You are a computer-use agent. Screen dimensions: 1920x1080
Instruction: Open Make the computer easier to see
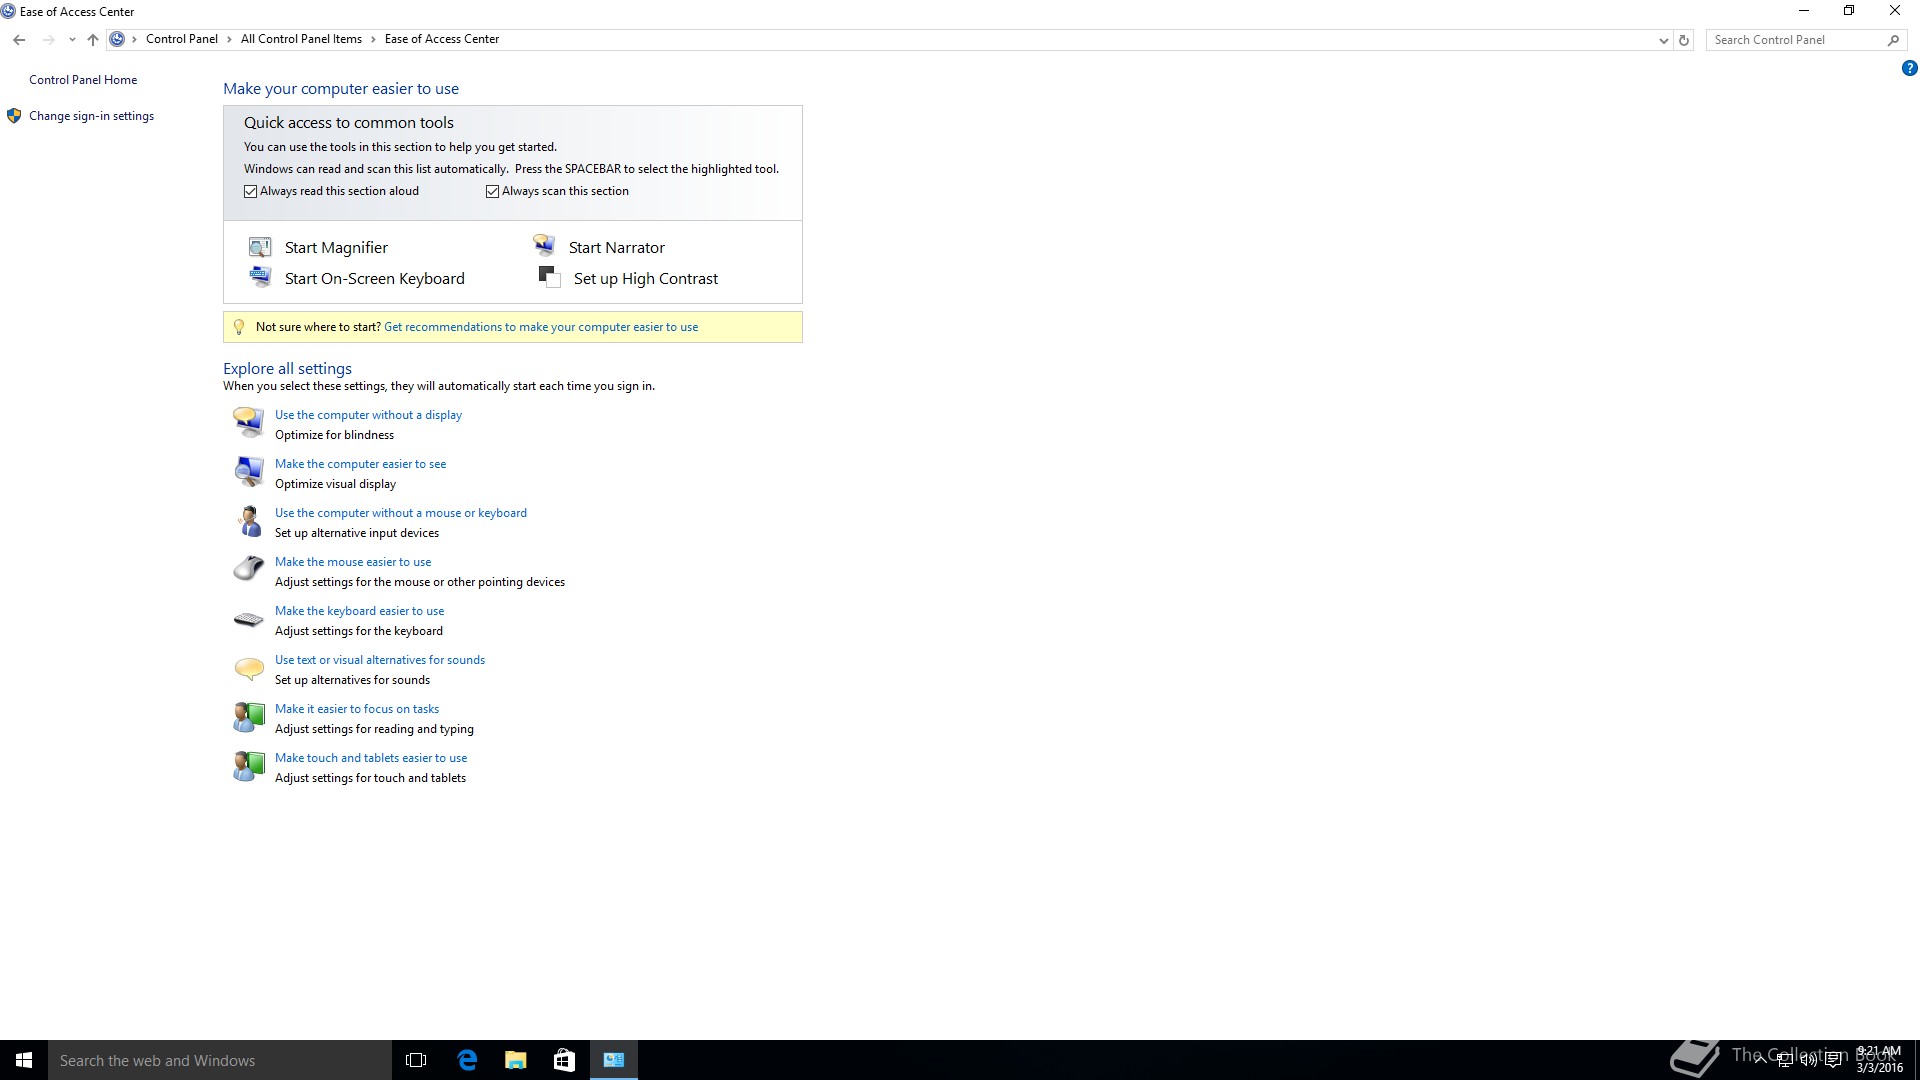click(x=360, y=464)
